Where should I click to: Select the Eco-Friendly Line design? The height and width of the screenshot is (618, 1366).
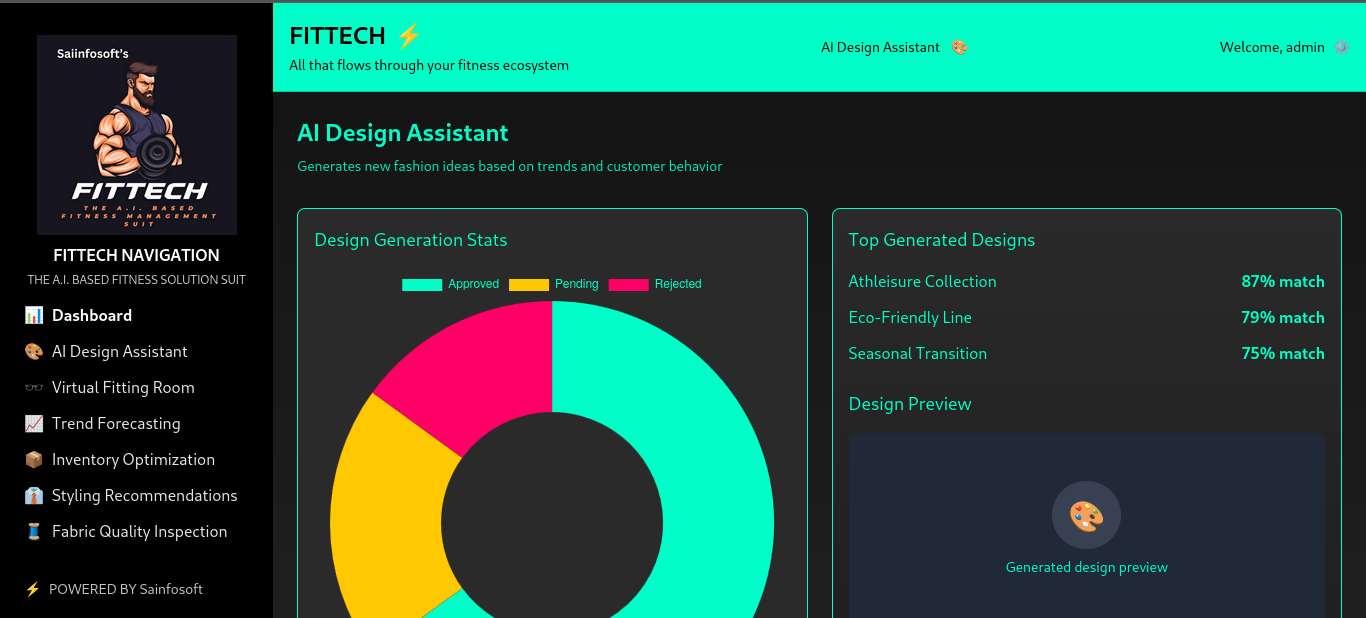point(910,318)
